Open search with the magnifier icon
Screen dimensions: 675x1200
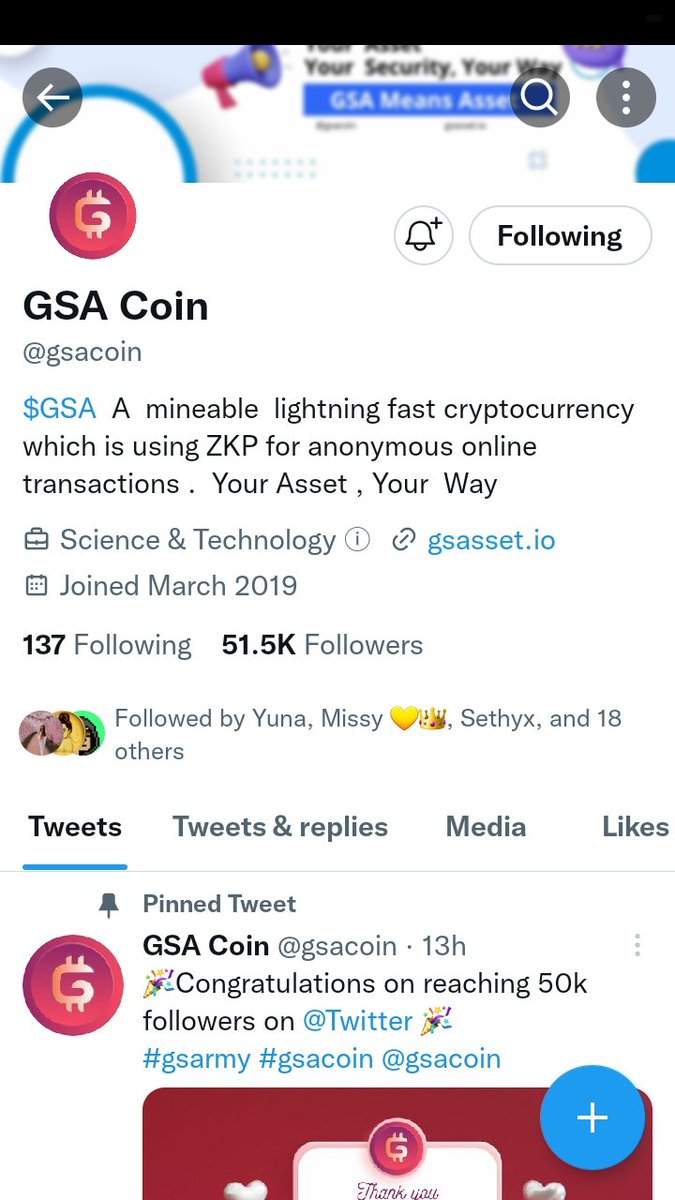(540, 97)
